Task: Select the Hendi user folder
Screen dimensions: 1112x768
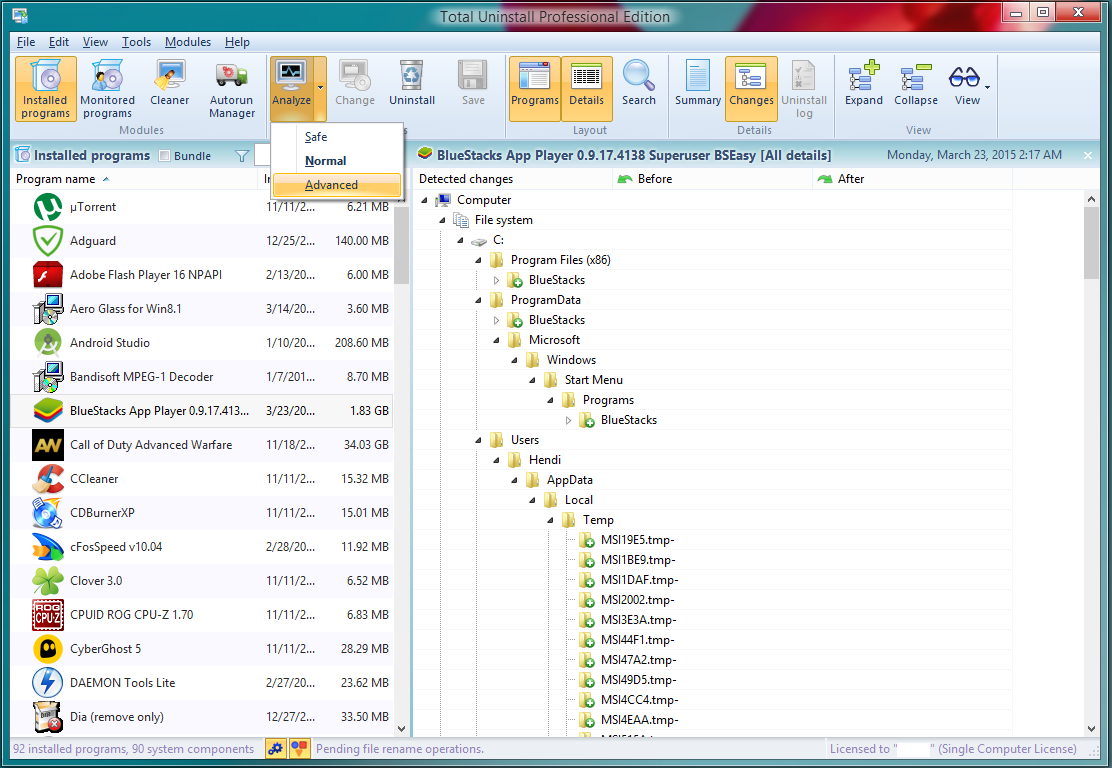Action: coord(544,460)
